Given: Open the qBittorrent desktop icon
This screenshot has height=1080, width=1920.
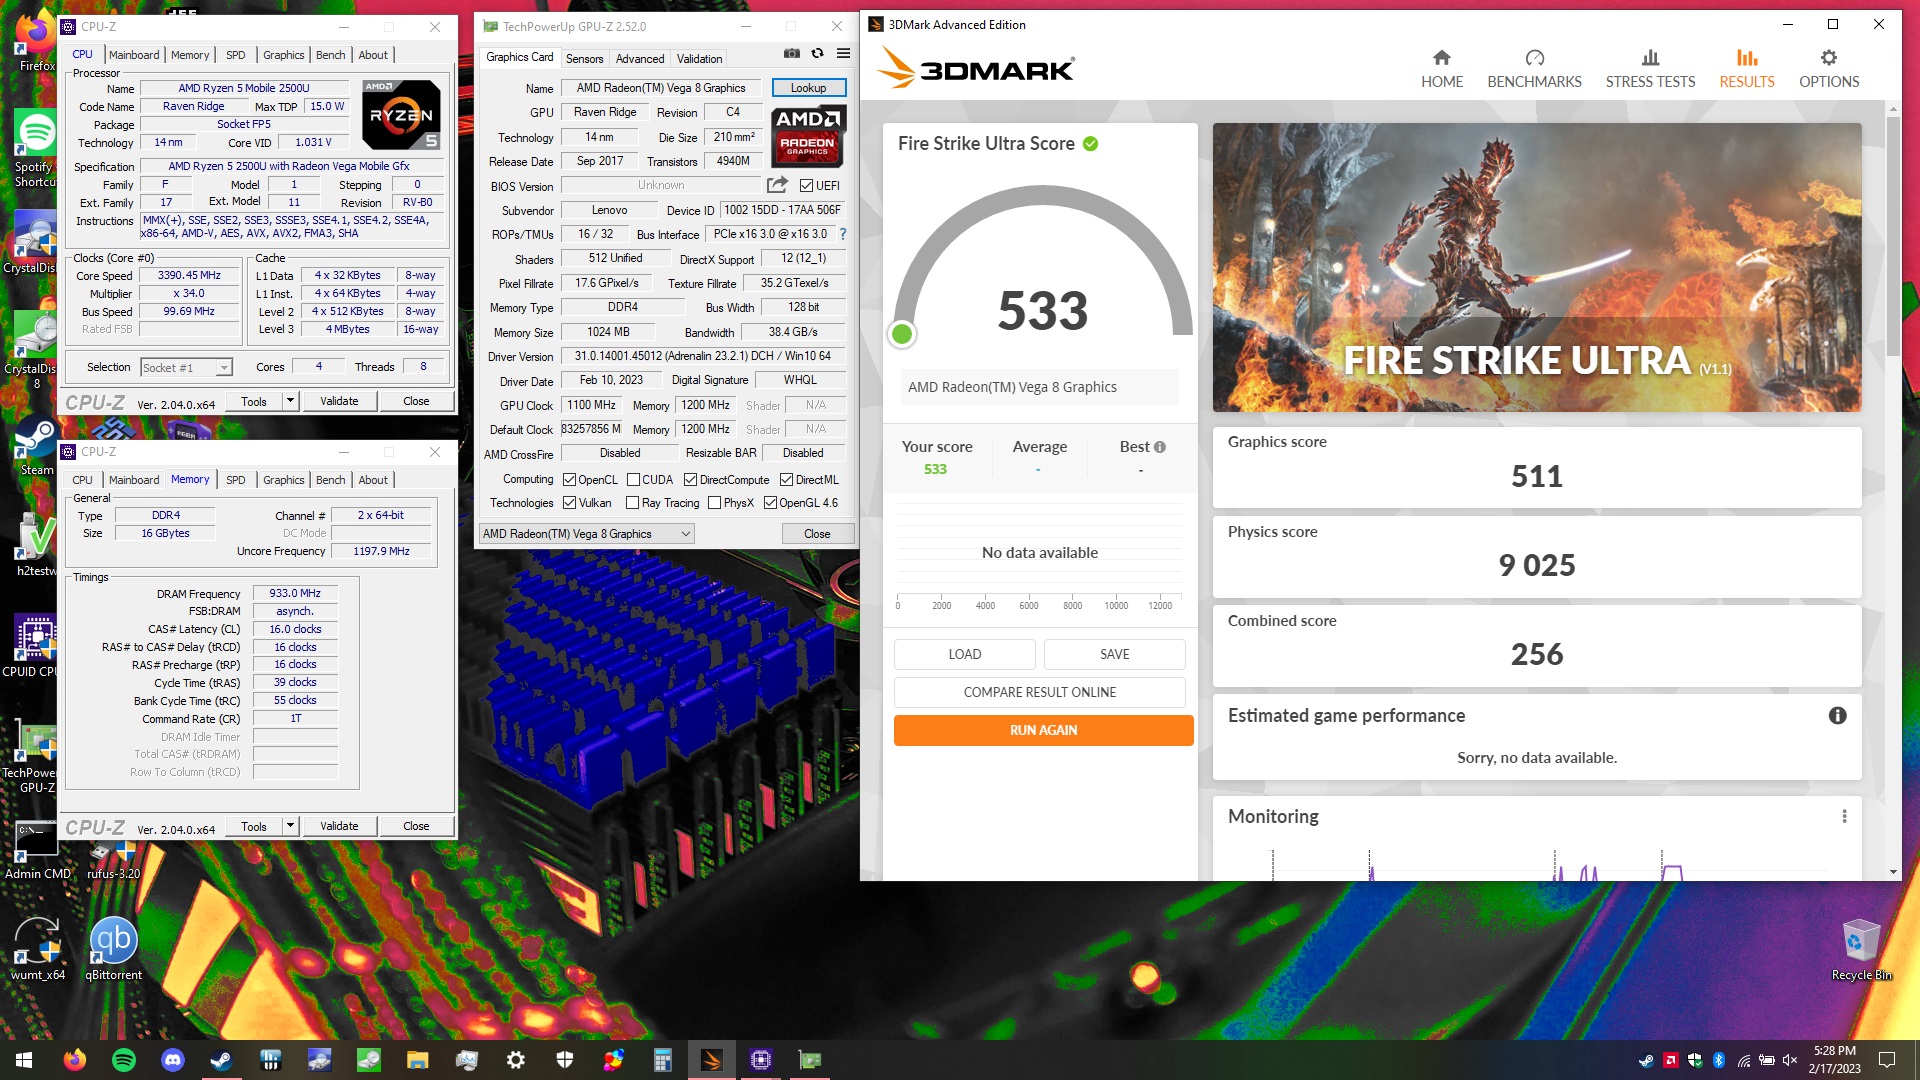Looking at the screenshot, I should 113,947.
